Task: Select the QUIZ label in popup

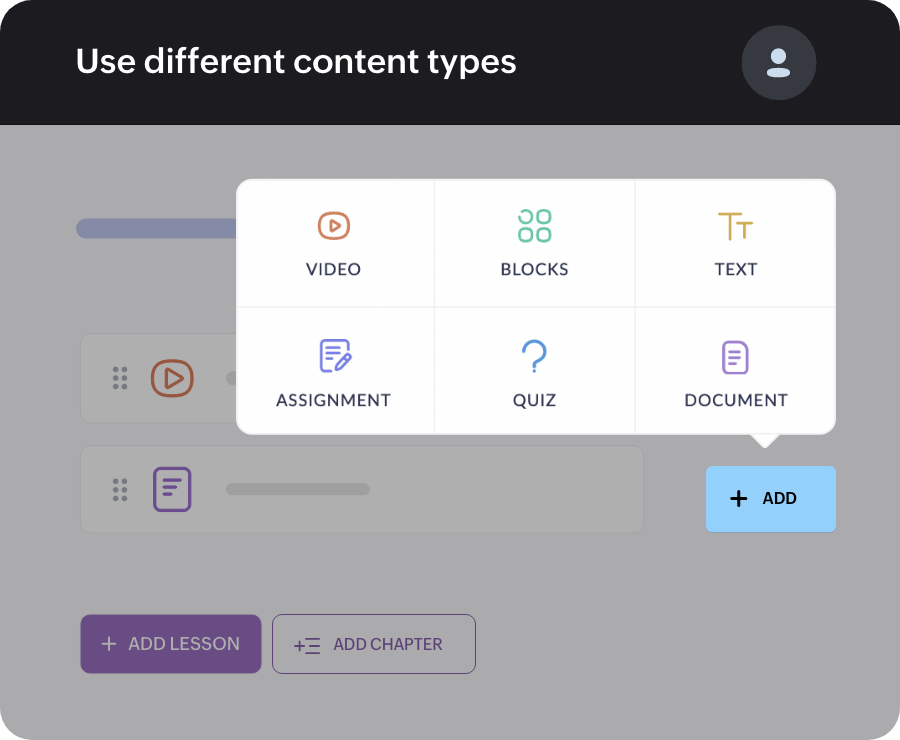Action: tap(535, 400)
